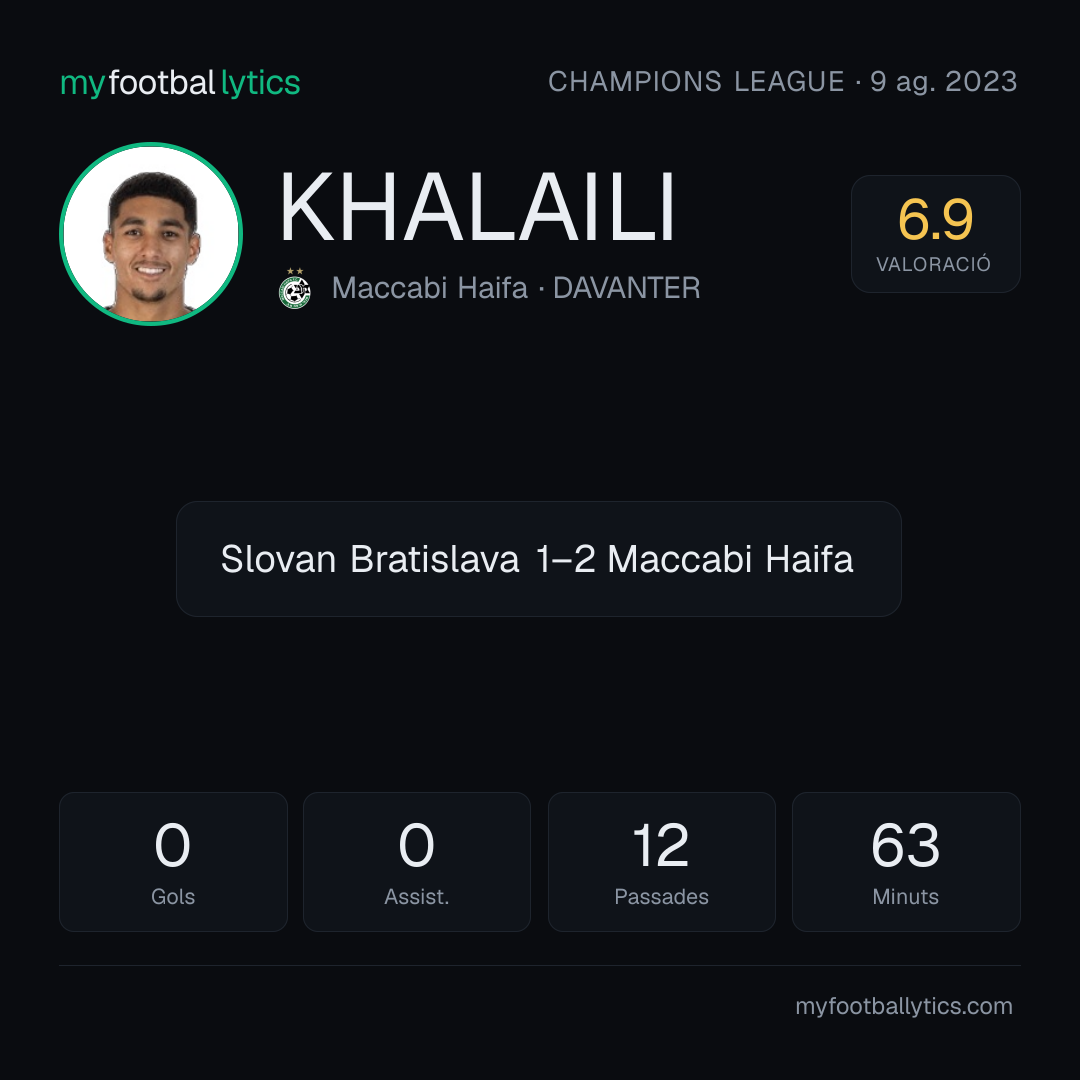The image size is (1080, 1080).
Task: Open the player's circular portrait photo
Action: (151, 233)
